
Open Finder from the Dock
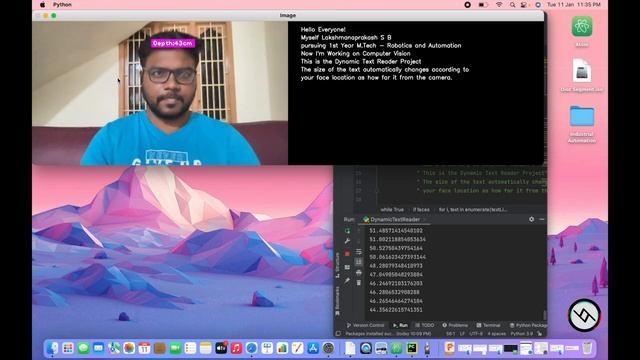click(x=52, y=348)
